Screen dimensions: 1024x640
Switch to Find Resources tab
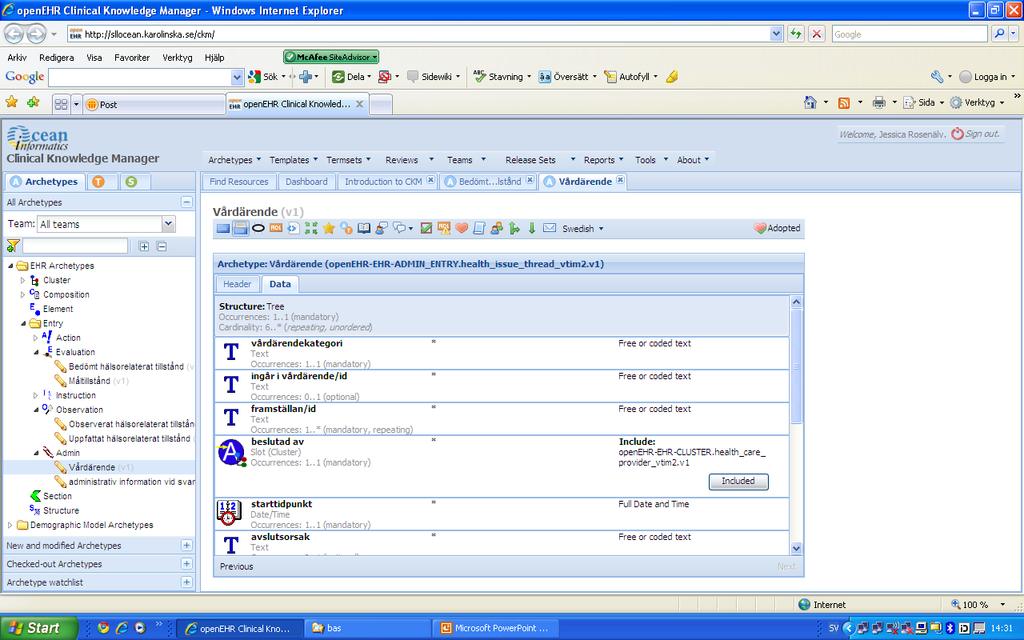pos(238,182)
